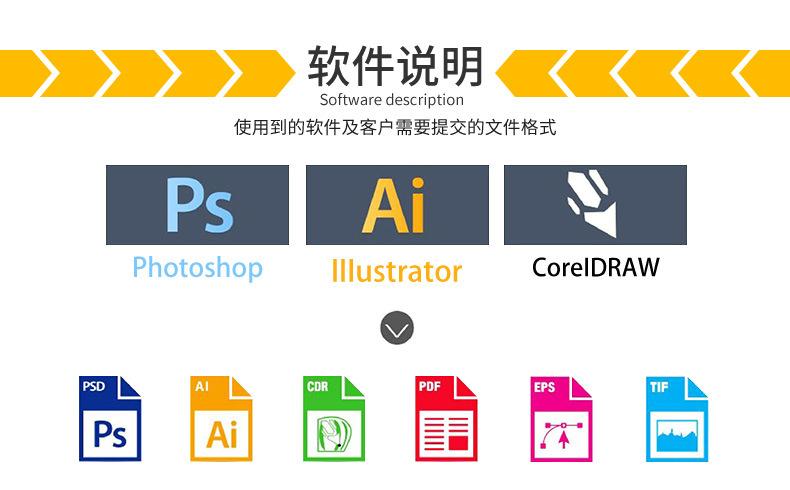Click the PSD label on blue file icon

94,386
